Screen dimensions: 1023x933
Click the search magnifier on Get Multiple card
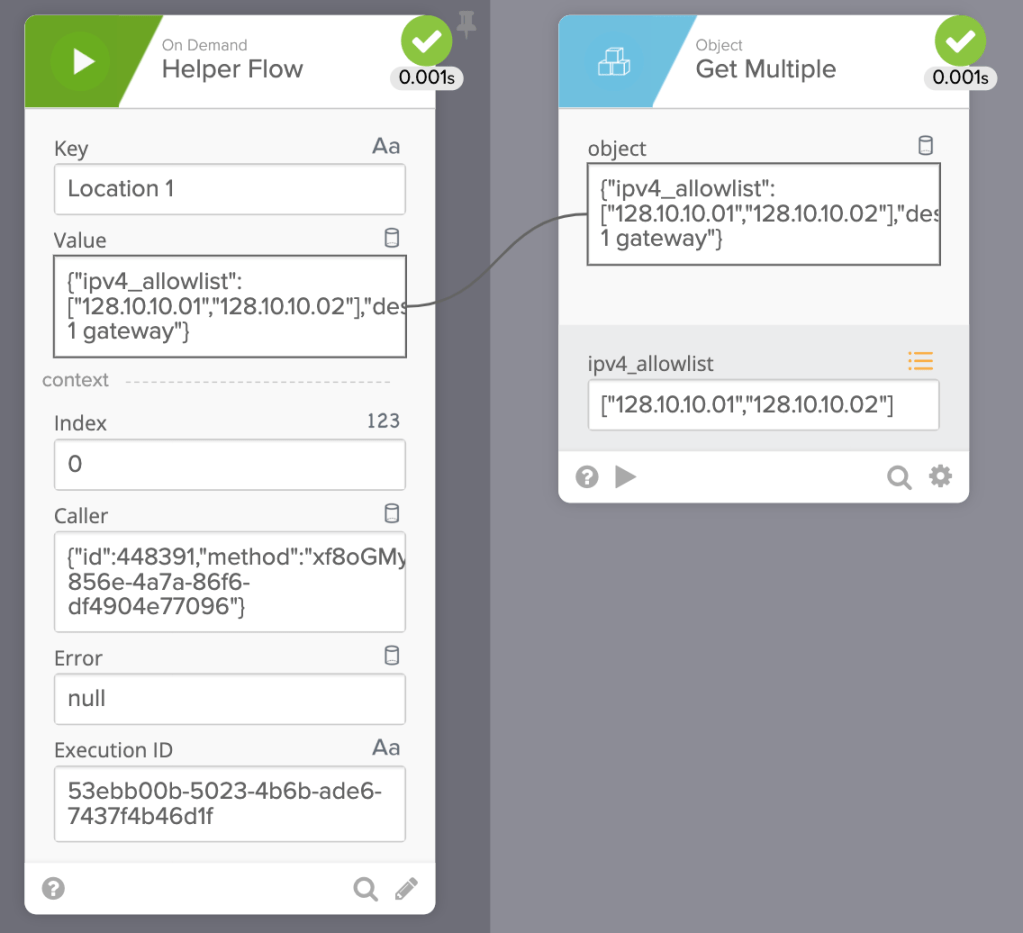[899, 477]
